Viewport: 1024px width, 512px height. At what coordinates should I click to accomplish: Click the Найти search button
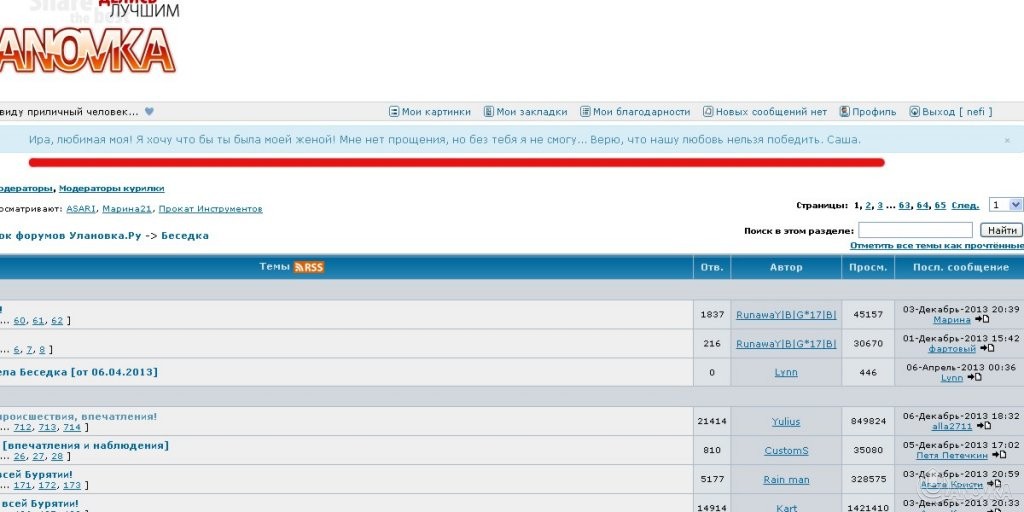pos(1001,230)
